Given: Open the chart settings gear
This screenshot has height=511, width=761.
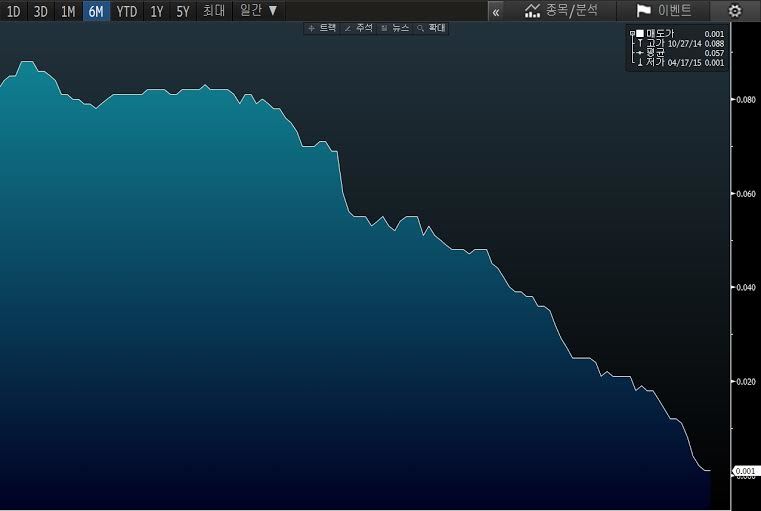Looking at the screenshot, I should (x=735, y=11).
